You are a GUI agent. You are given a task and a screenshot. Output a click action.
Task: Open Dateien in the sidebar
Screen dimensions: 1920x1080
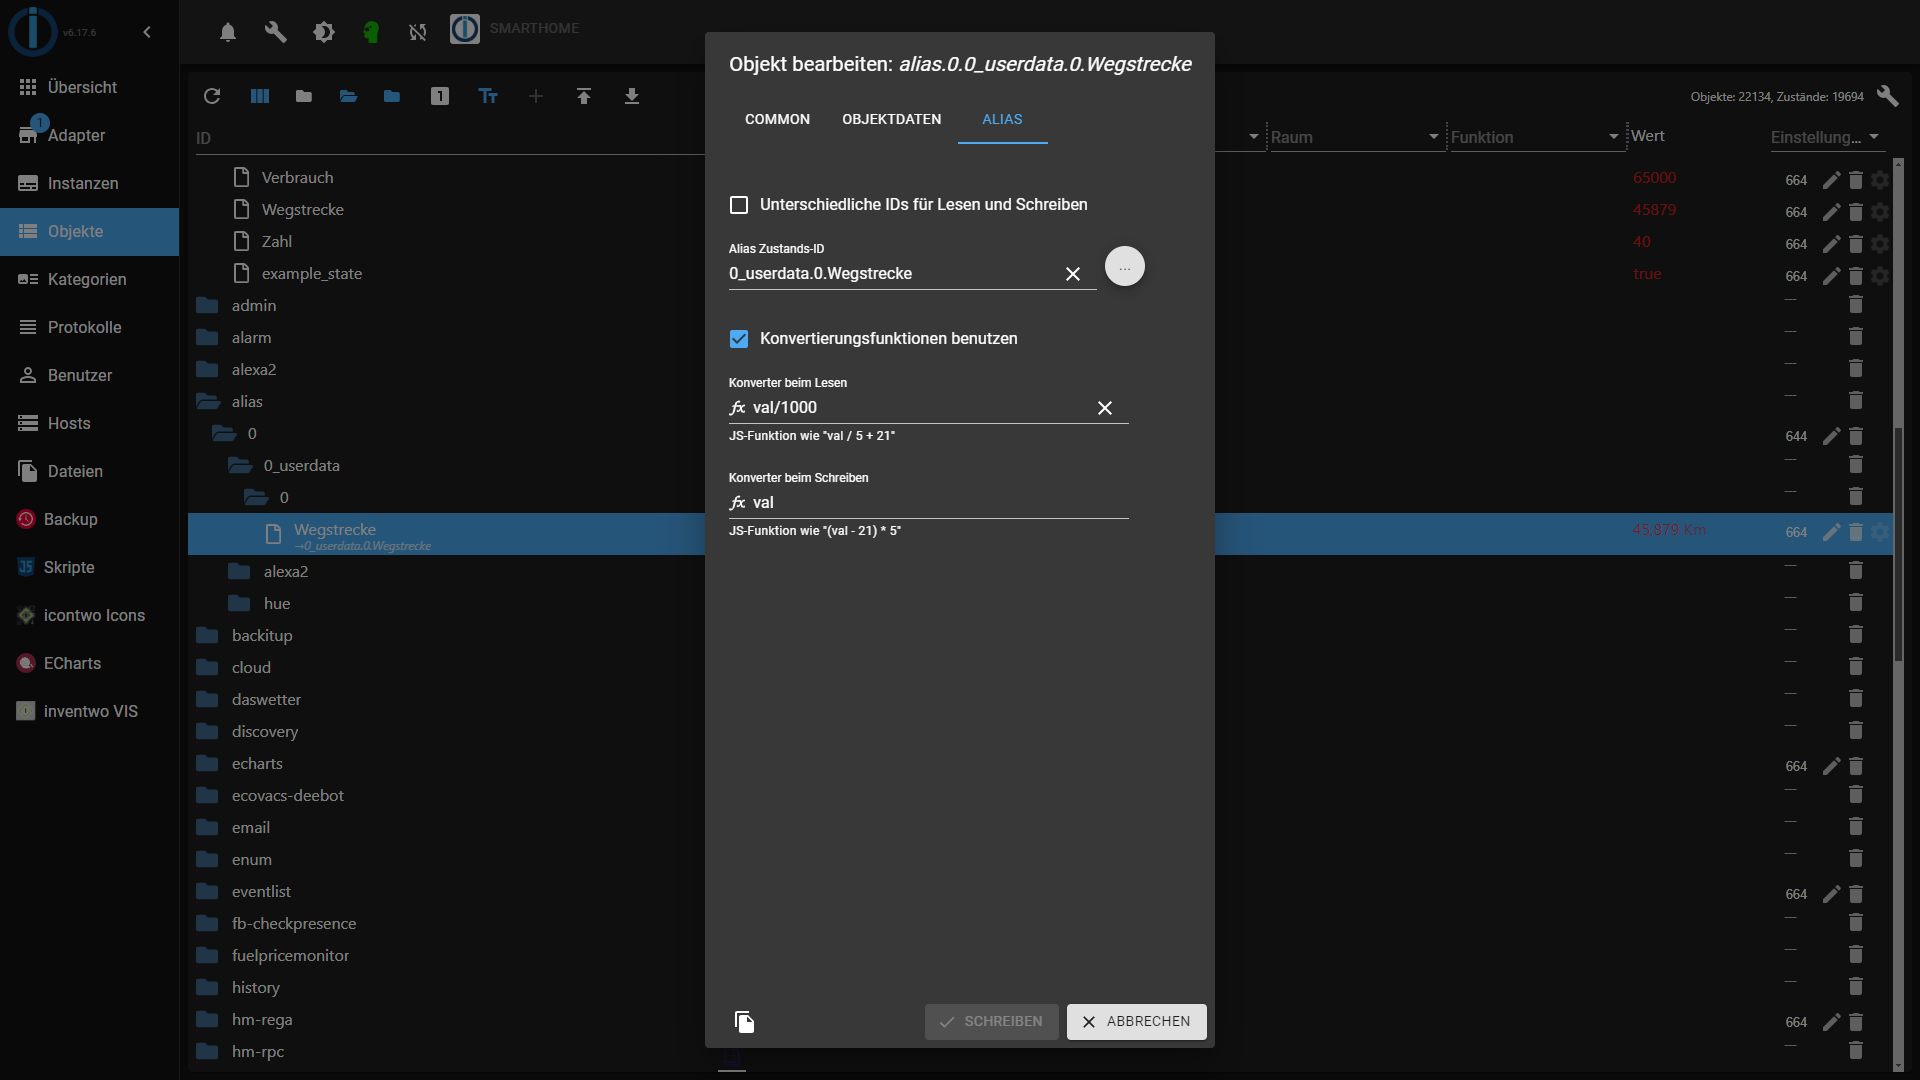tap(89, 471)
